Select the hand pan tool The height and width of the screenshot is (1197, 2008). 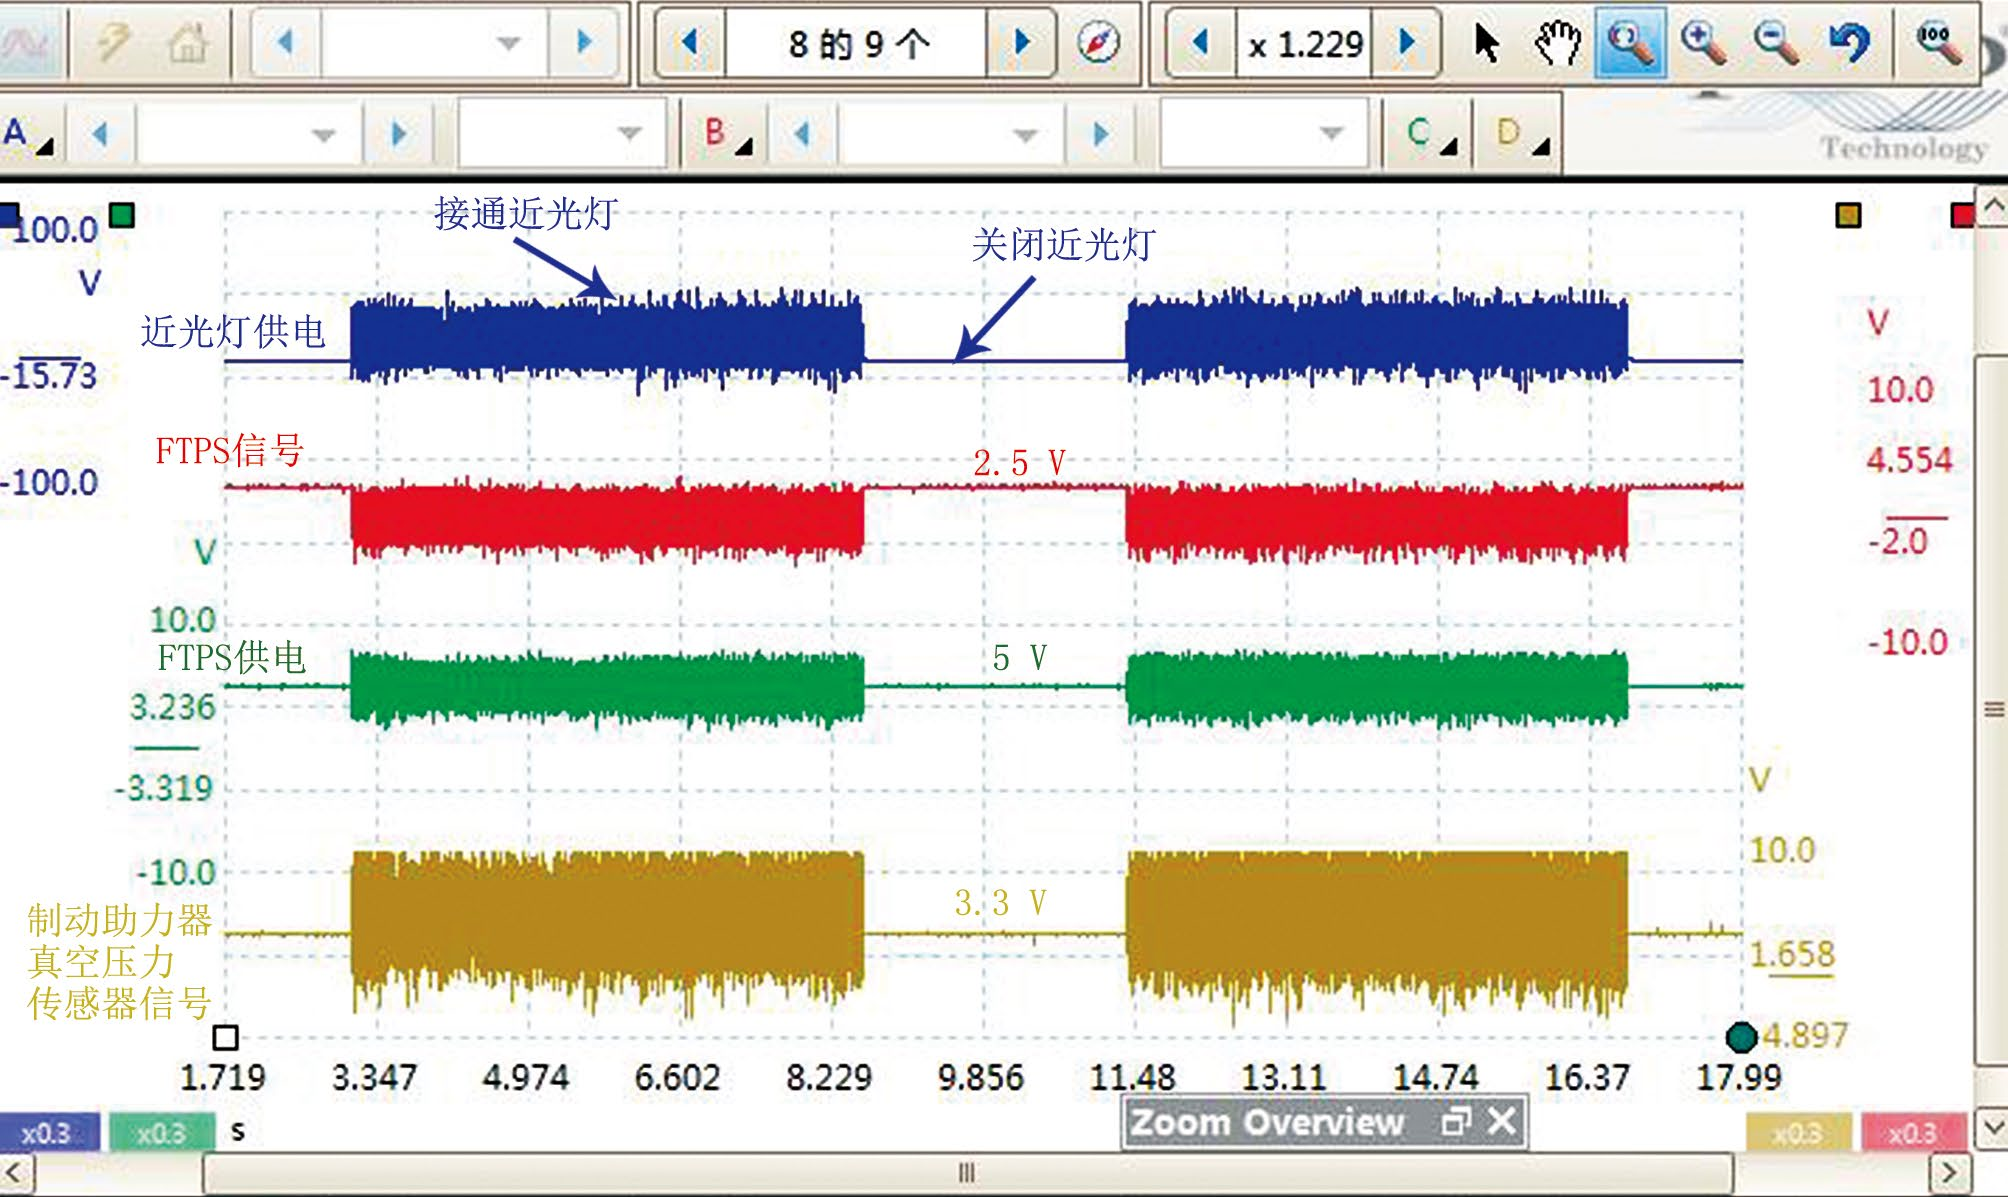pyautogui.click(x=1557, y=43)
